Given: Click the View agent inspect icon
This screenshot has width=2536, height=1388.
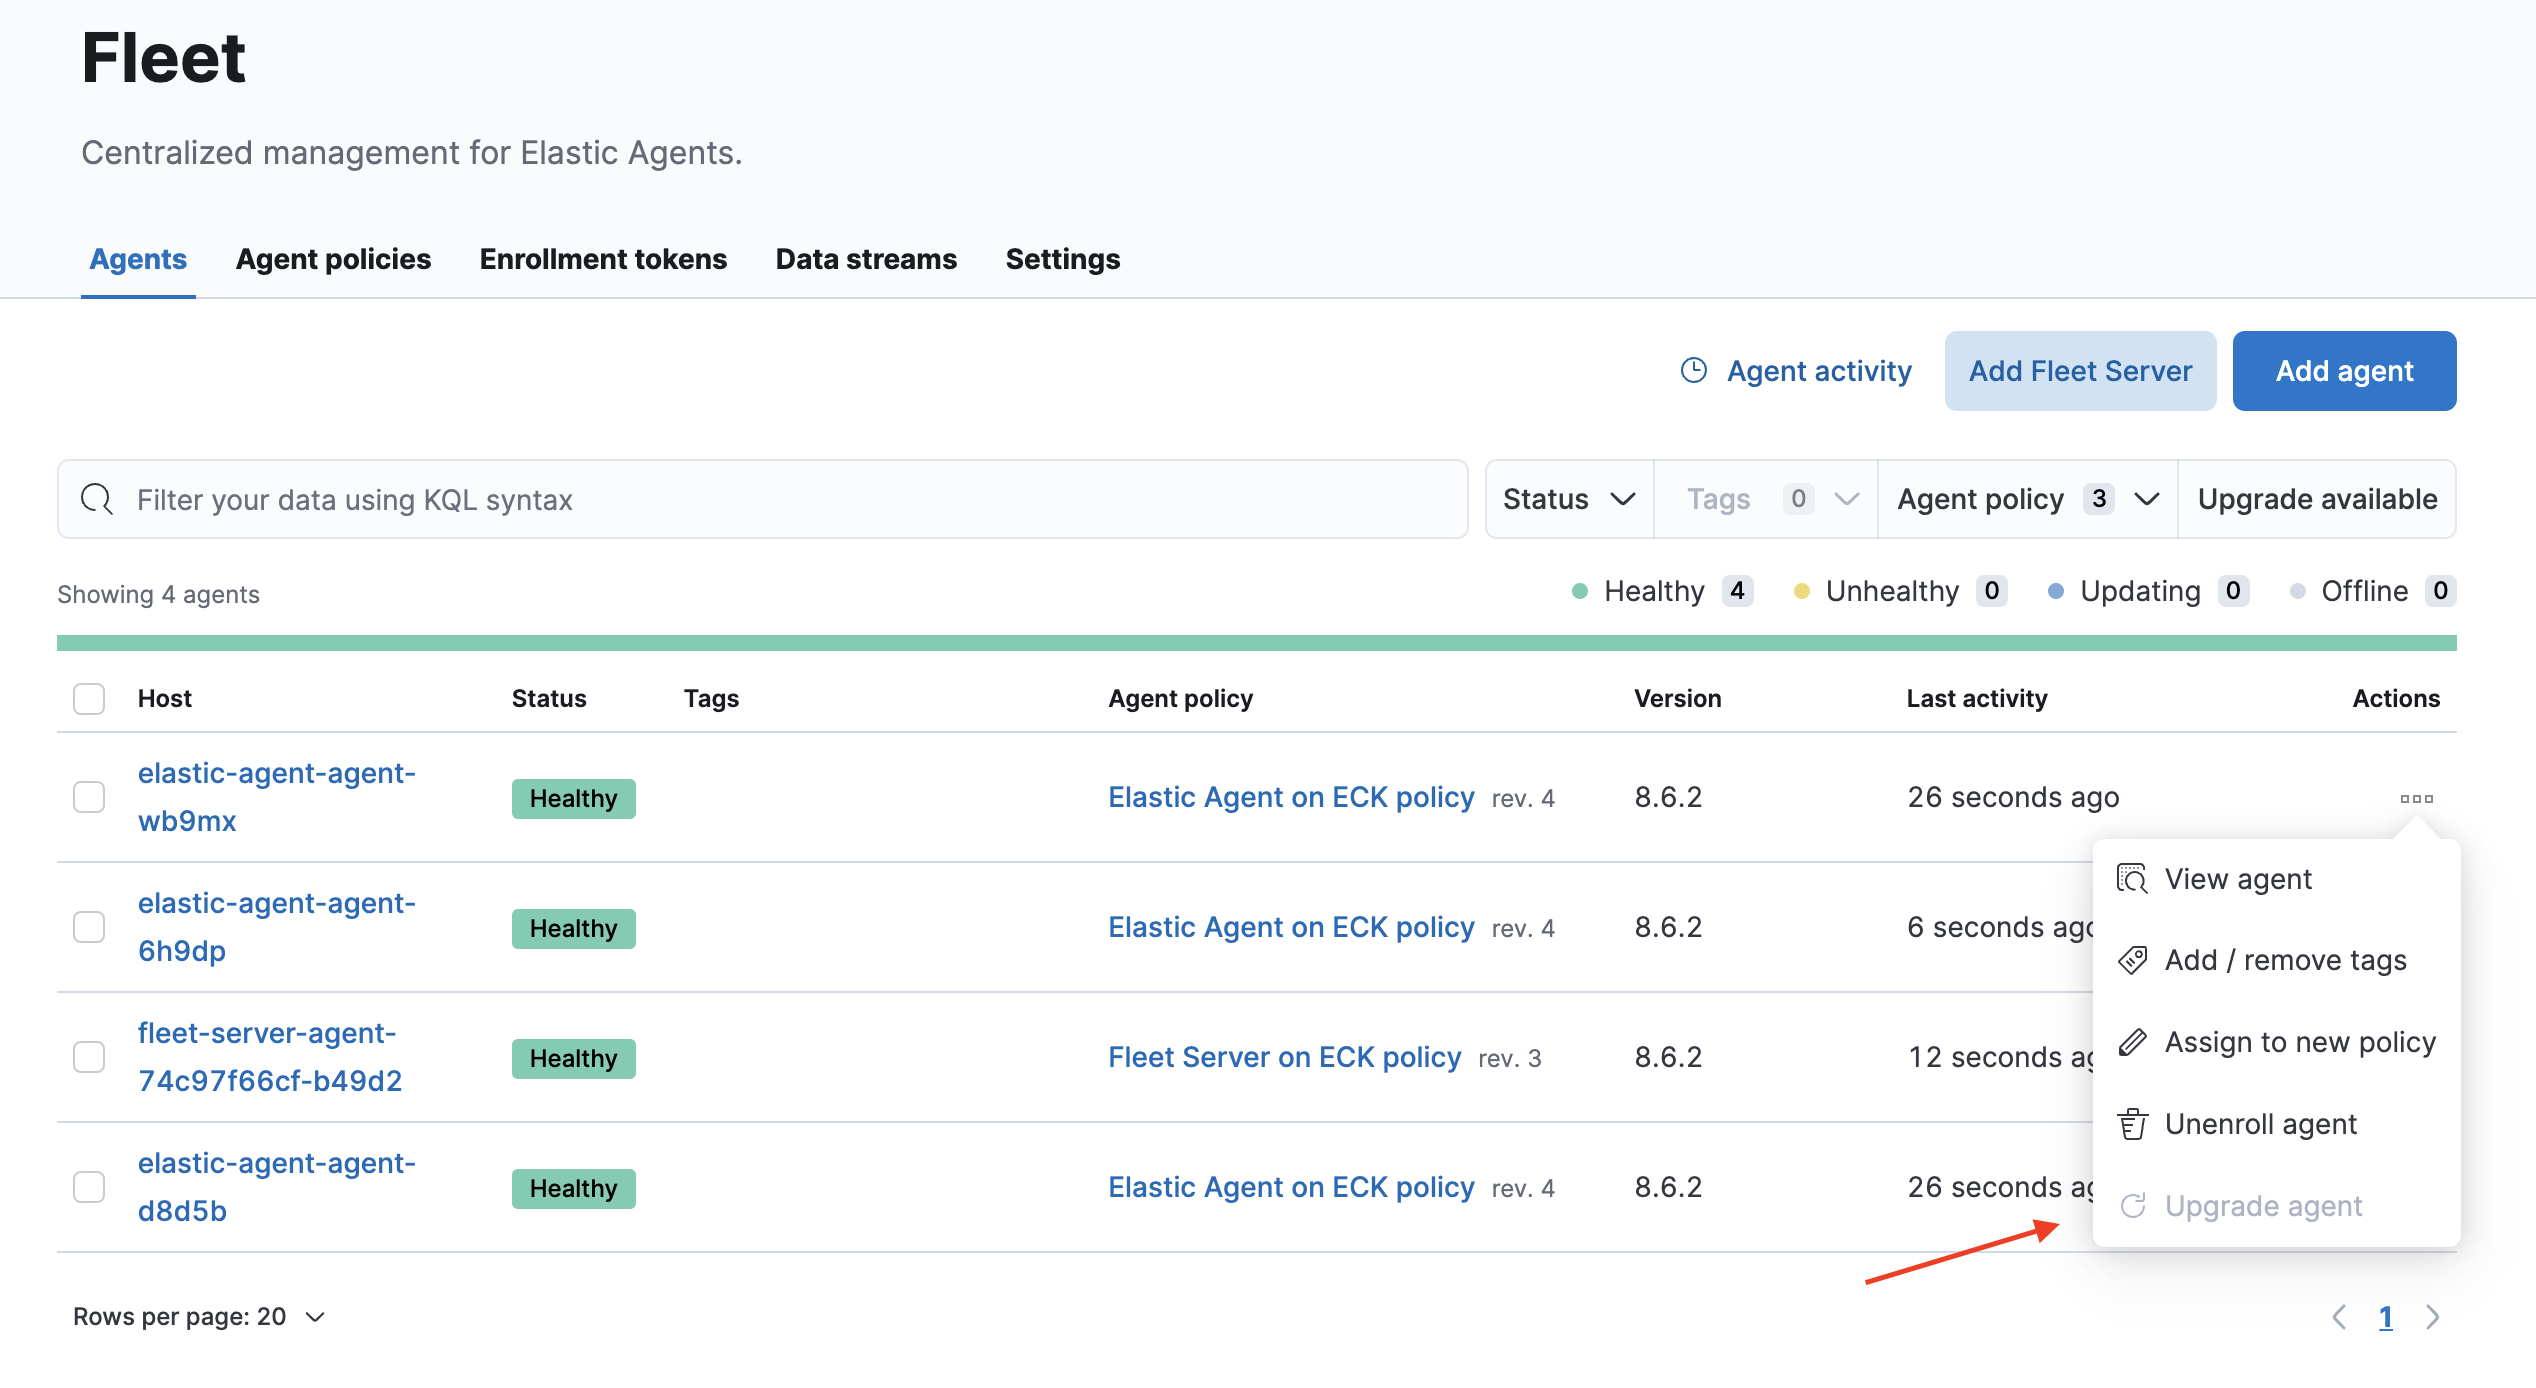Looking at the screenshot, I should click(x=2132, y=879).
